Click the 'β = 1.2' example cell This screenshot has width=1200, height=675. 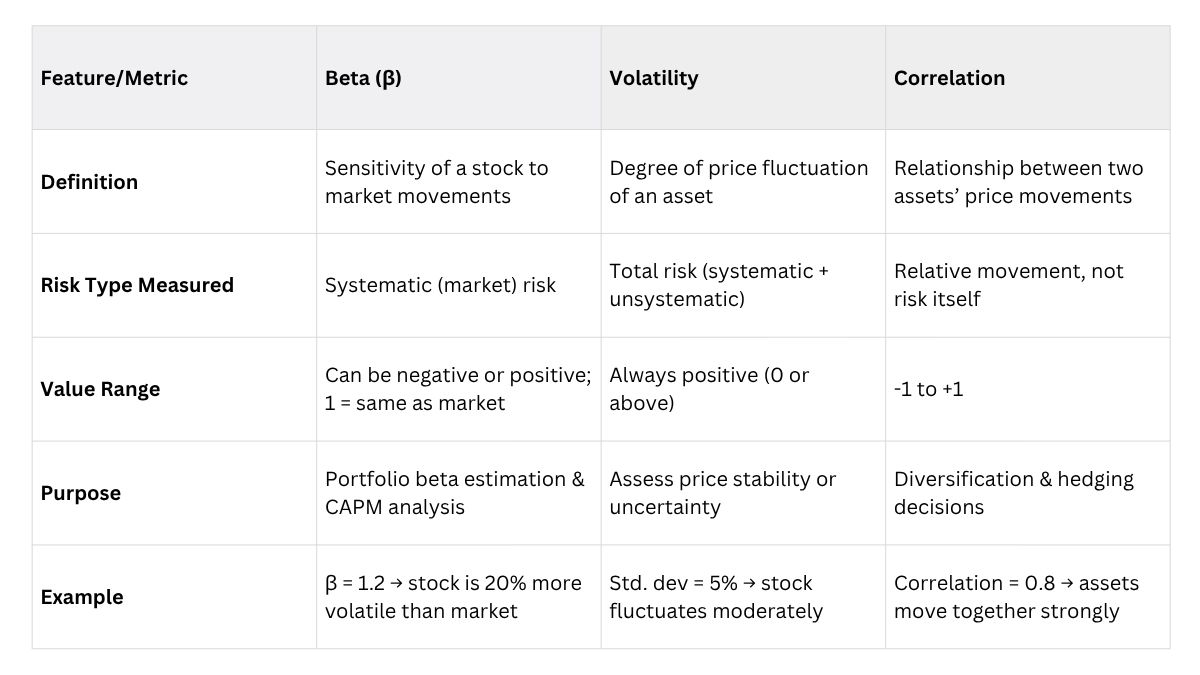pos(453,597)
